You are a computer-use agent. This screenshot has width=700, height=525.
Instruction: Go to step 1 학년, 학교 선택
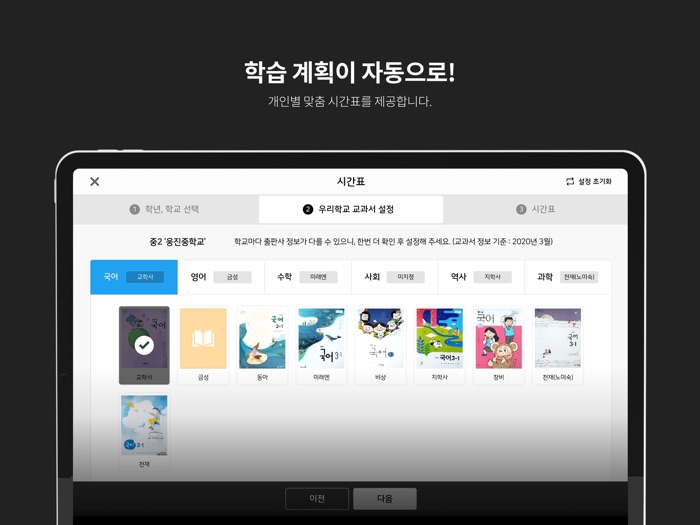click(x=166, y=209)
